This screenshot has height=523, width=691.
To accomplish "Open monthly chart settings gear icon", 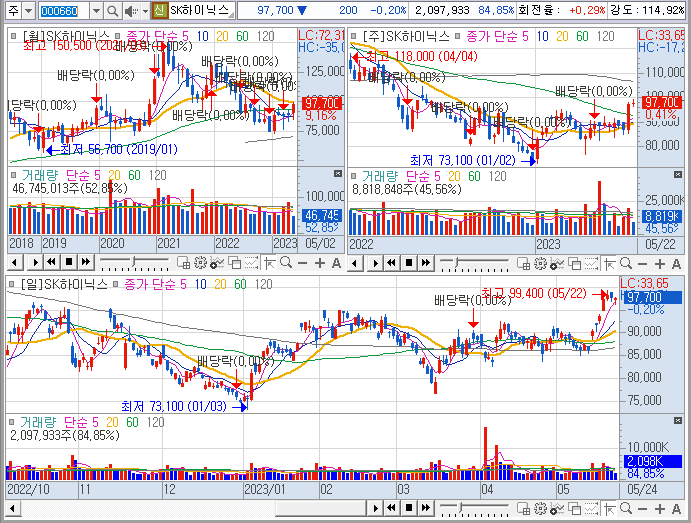I will [x=200, y=263].
